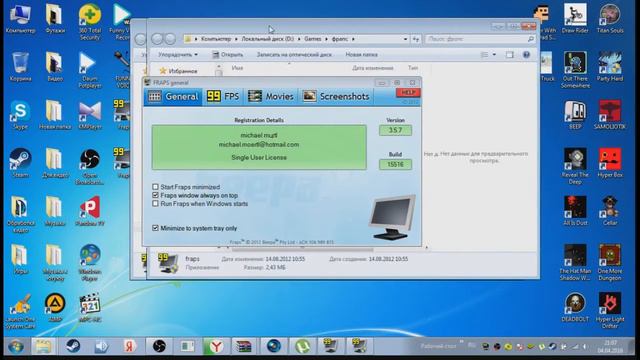Click Компьютер in the Explorer breadcrumb
Viewport: 640px width, 360px height.
point(216,39)
